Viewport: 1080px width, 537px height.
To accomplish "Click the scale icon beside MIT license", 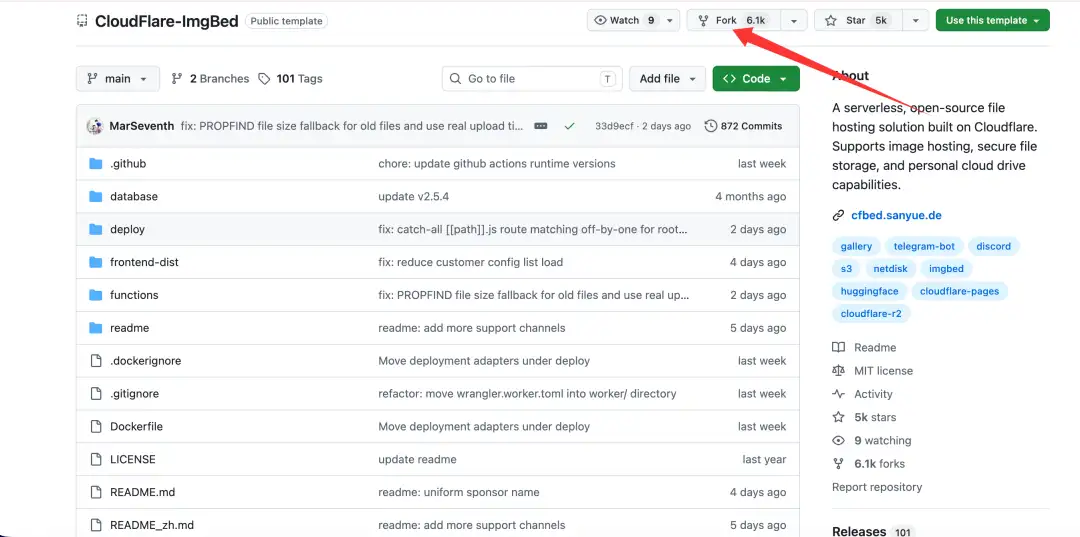I will [838, 371].
